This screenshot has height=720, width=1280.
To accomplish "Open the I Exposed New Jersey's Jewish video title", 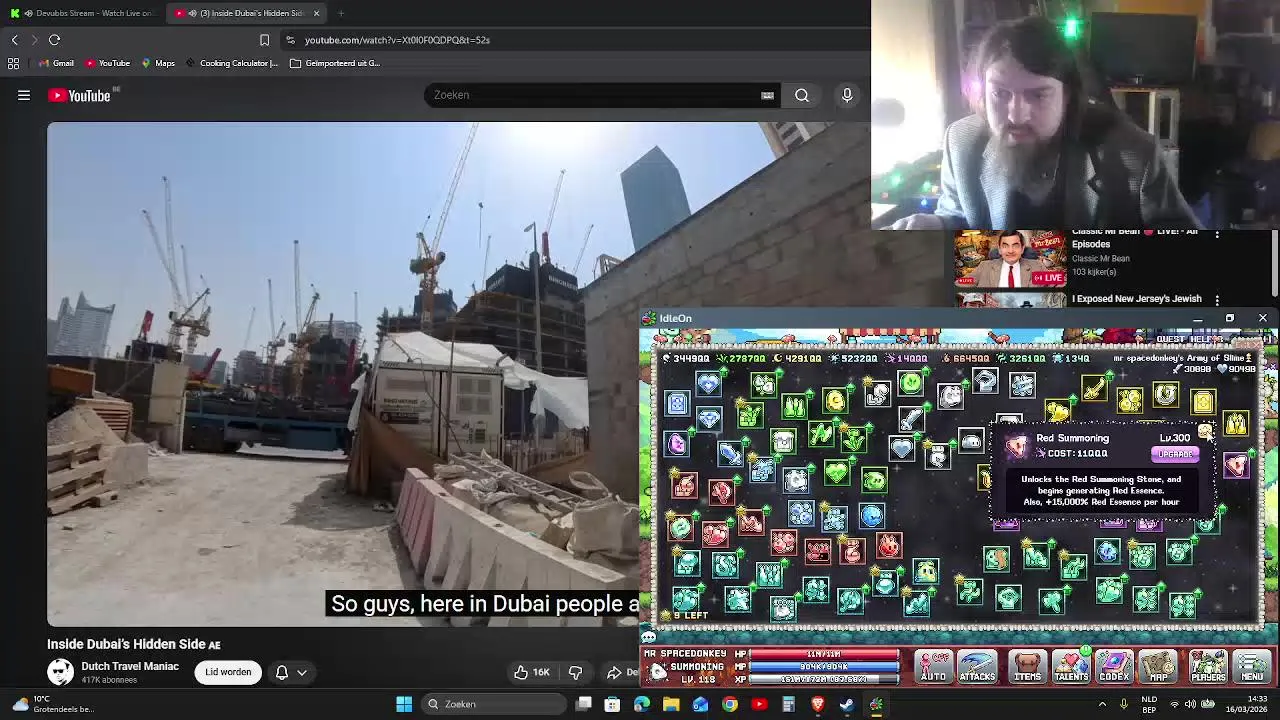I will pyautogui.click(x=1137, y=298).
